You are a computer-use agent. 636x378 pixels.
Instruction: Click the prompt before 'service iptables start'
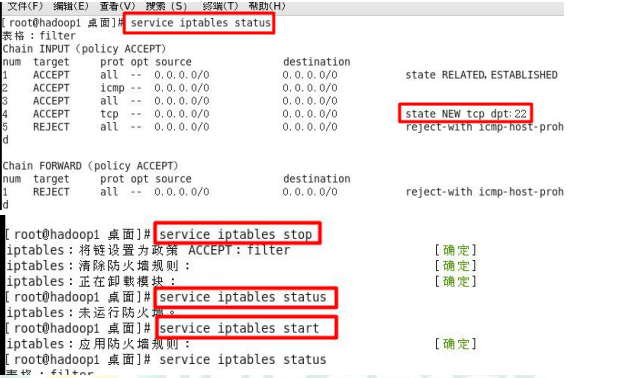pyautogui.click(x=78, y=328)
